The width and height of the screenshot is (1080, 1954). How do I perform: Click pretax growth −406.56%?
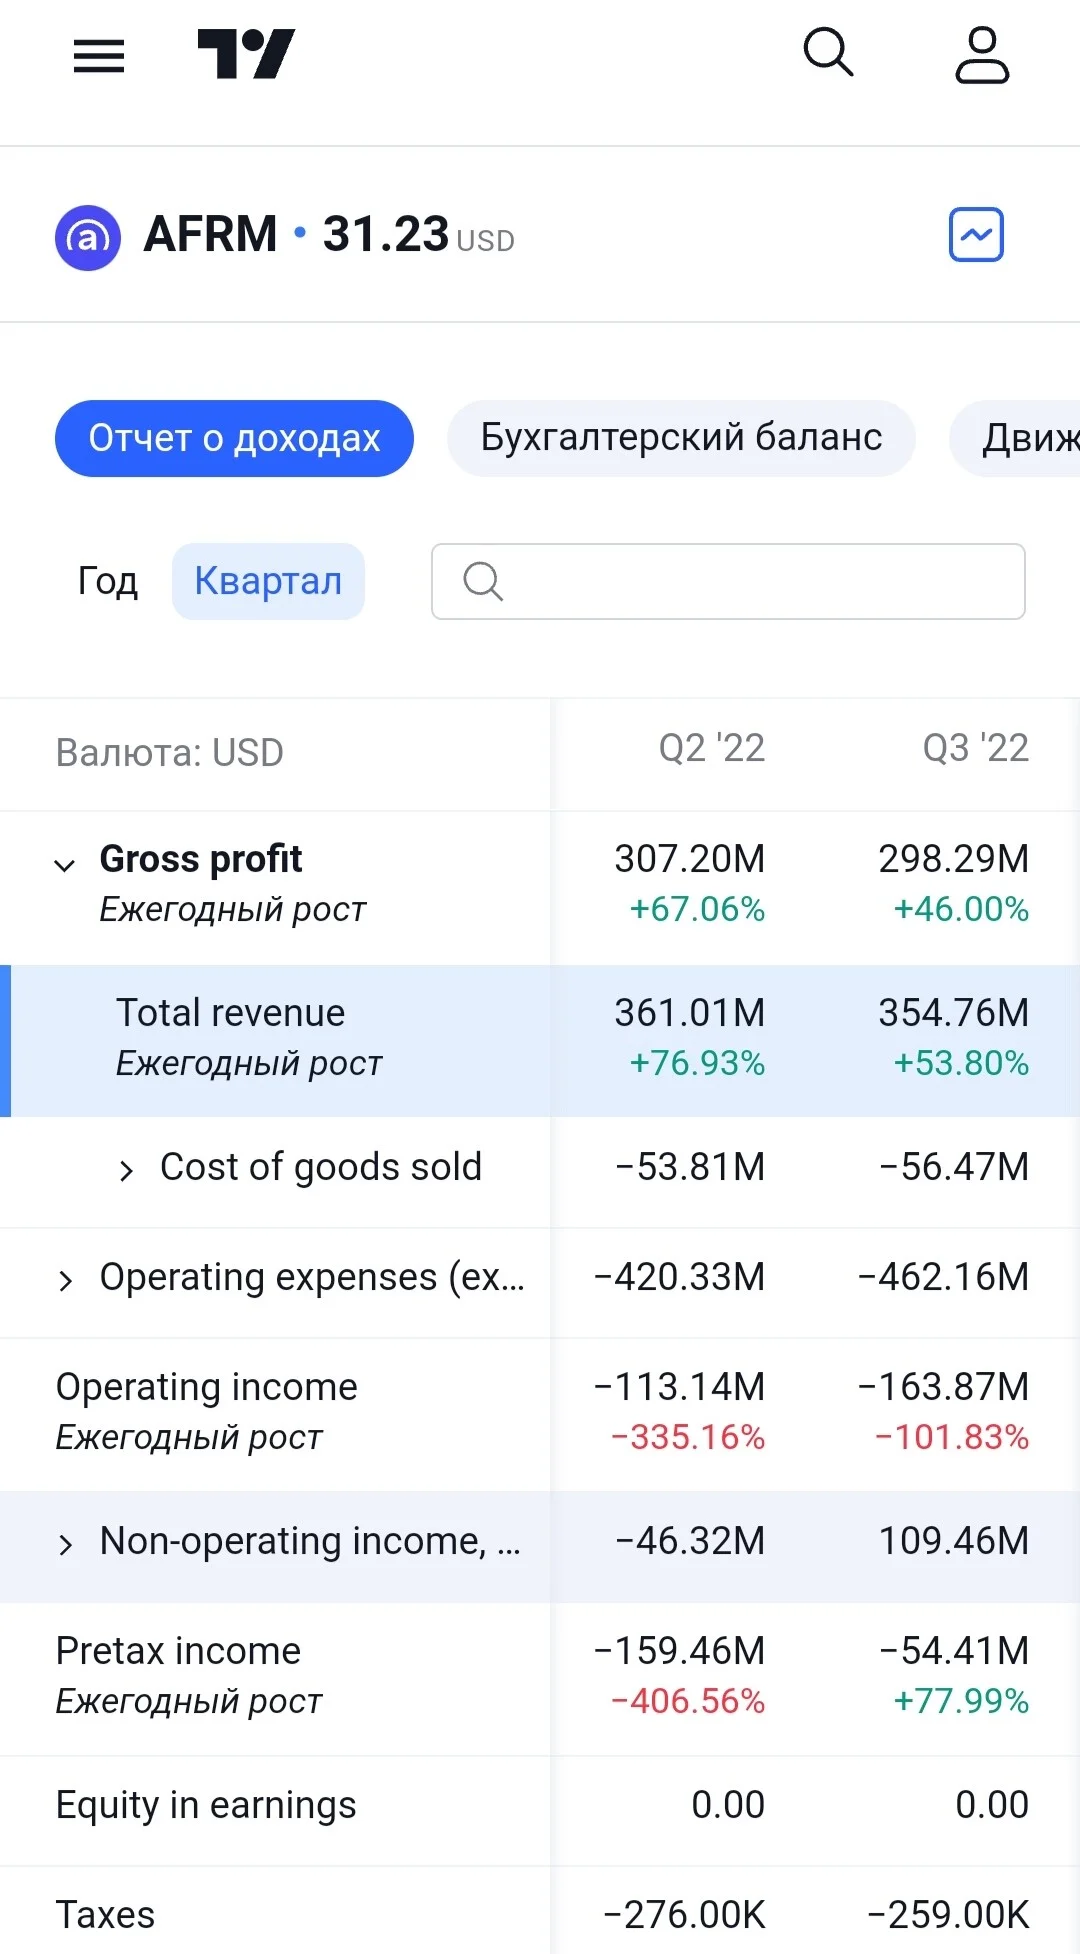click(688, 1701)
